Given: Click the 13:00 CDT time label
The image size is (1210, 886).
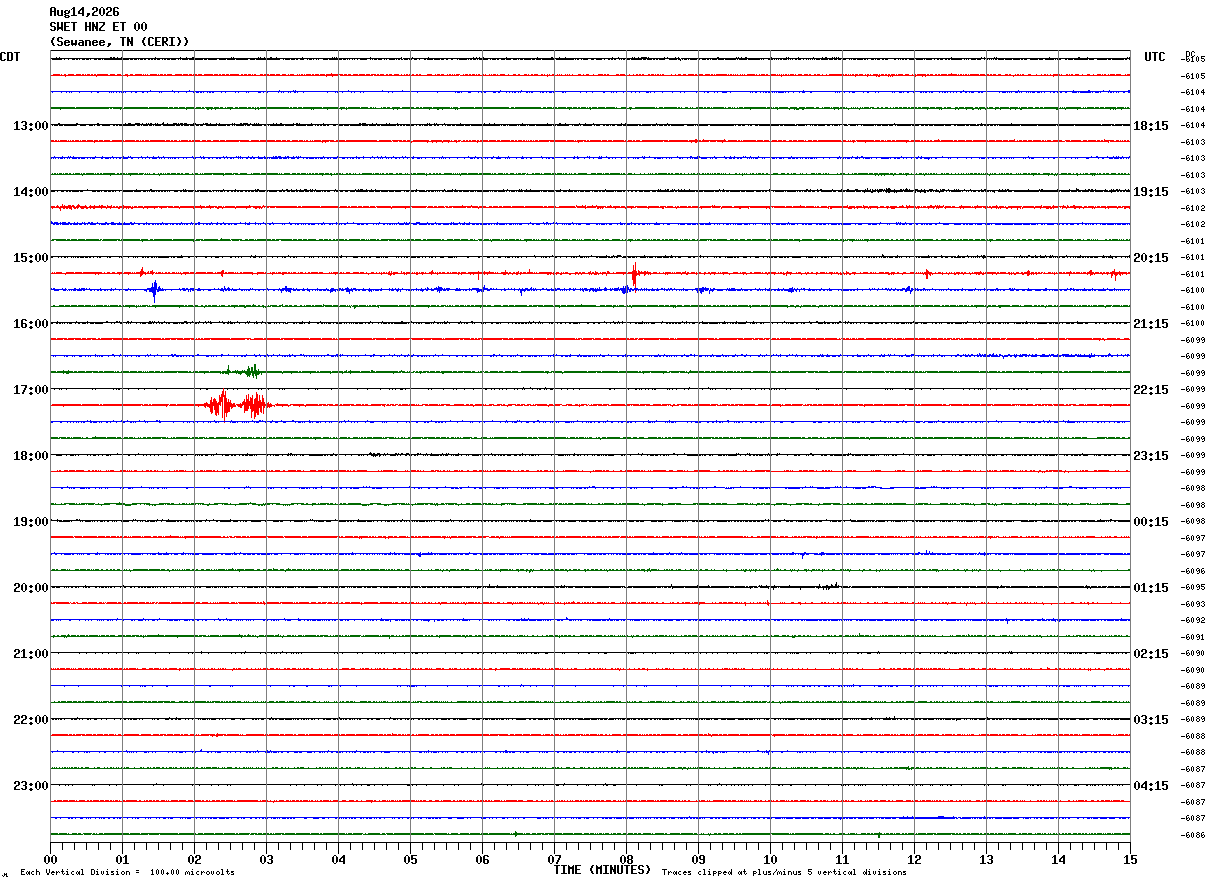Looking at the screenshot, I should [x=31, y=126].
